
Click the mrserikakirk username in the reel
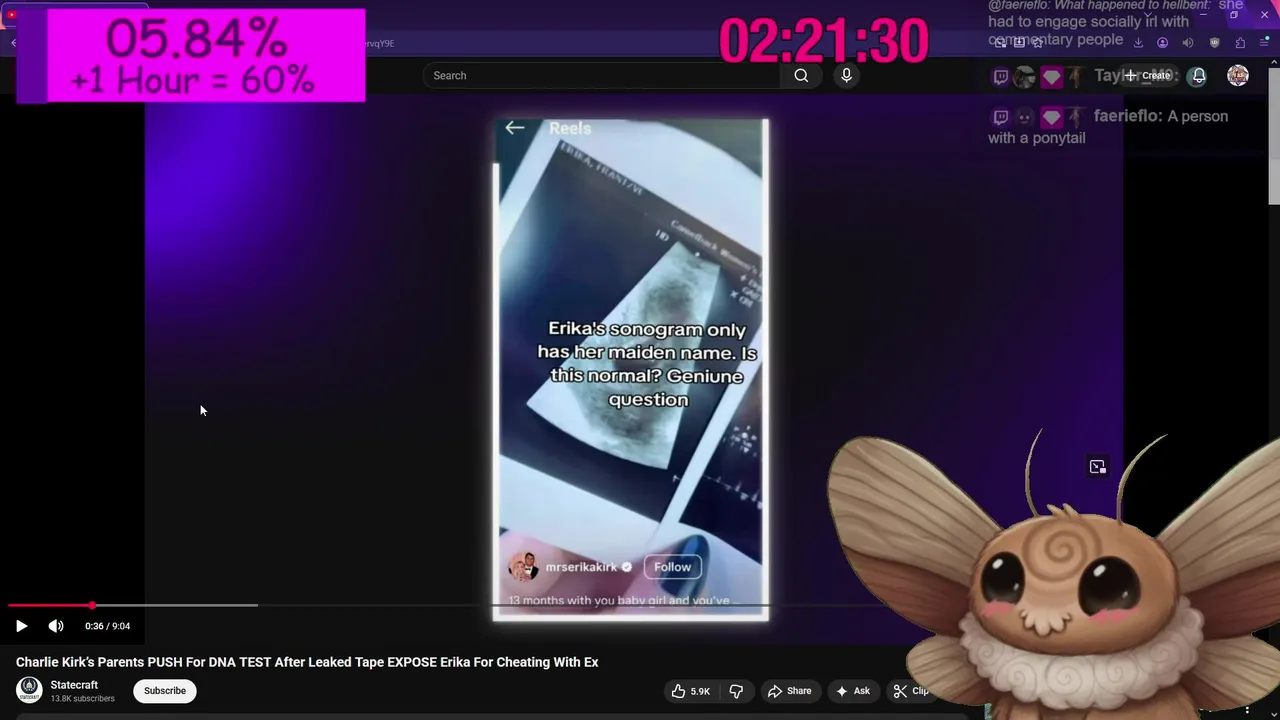pyautogui.click(x=581, y=567)
